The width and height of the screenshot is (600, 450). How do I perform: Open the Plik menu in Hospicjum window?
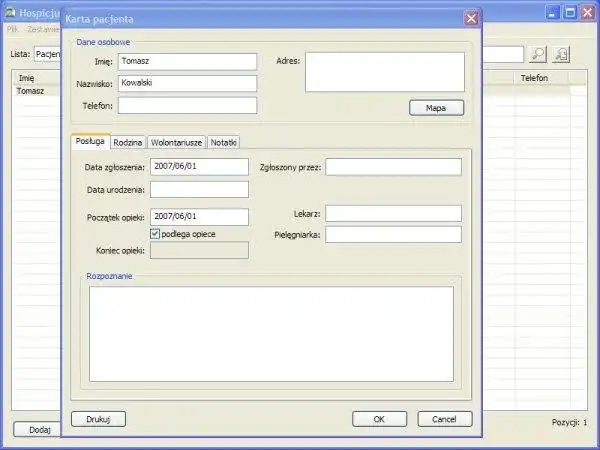13,29
